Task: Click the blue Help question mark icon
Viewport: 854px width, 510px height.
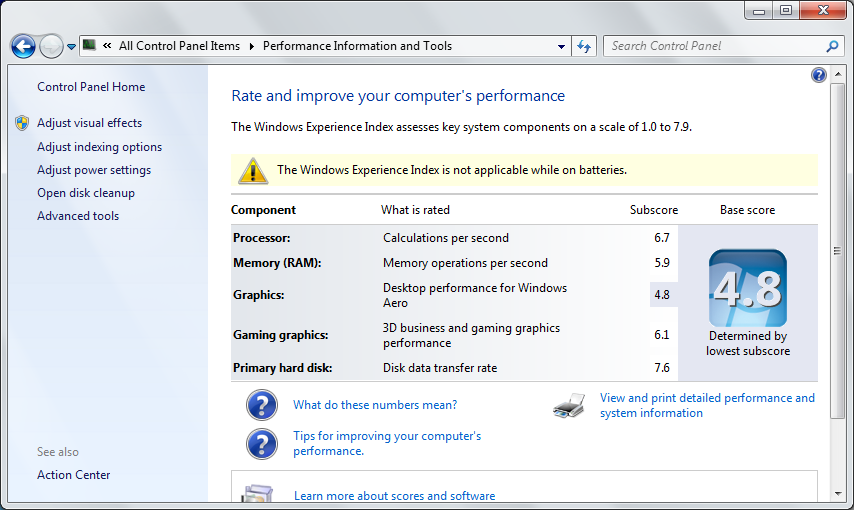Action: point(819,75)
